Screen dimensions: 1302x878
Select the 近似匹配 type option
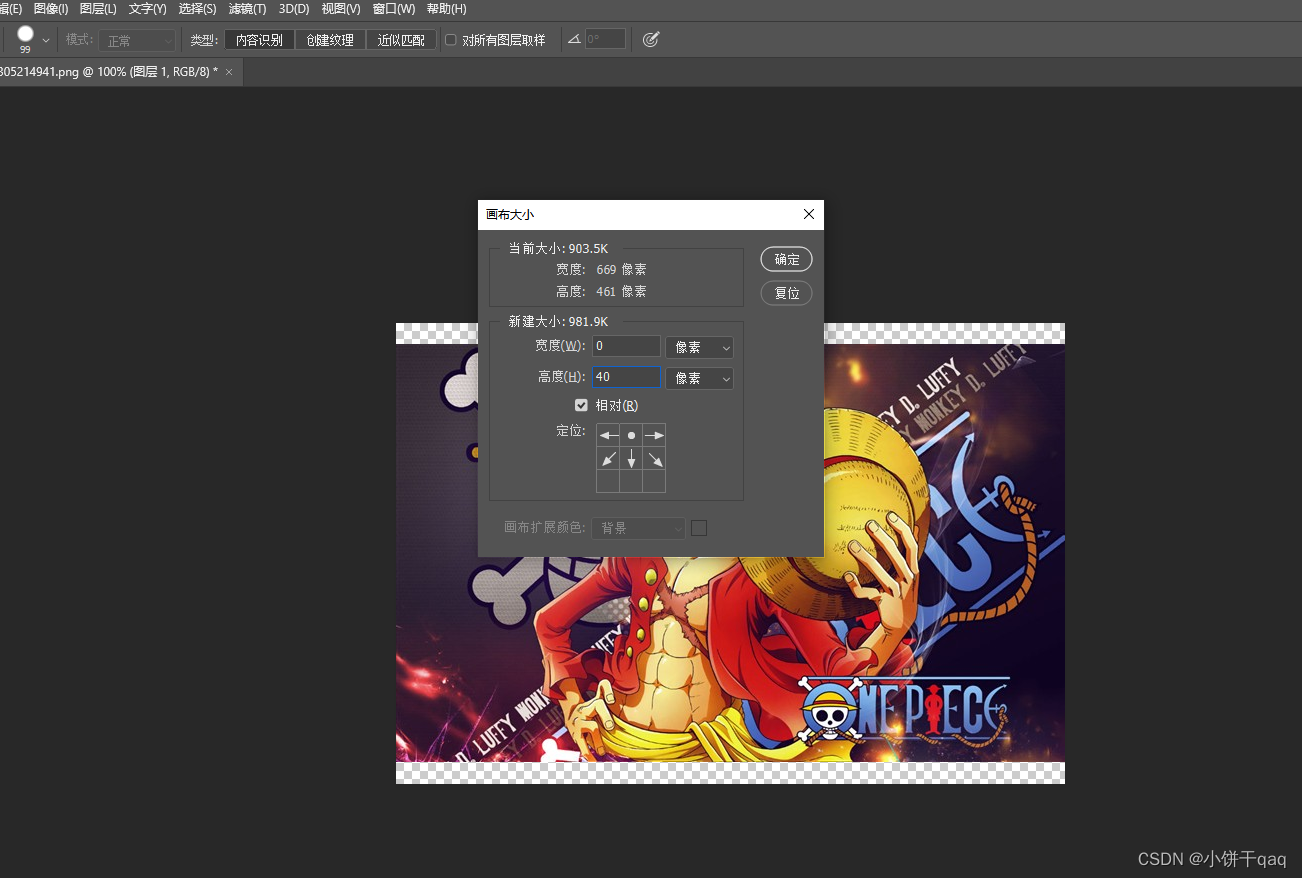pyautogui.click(x=401, y=40)
